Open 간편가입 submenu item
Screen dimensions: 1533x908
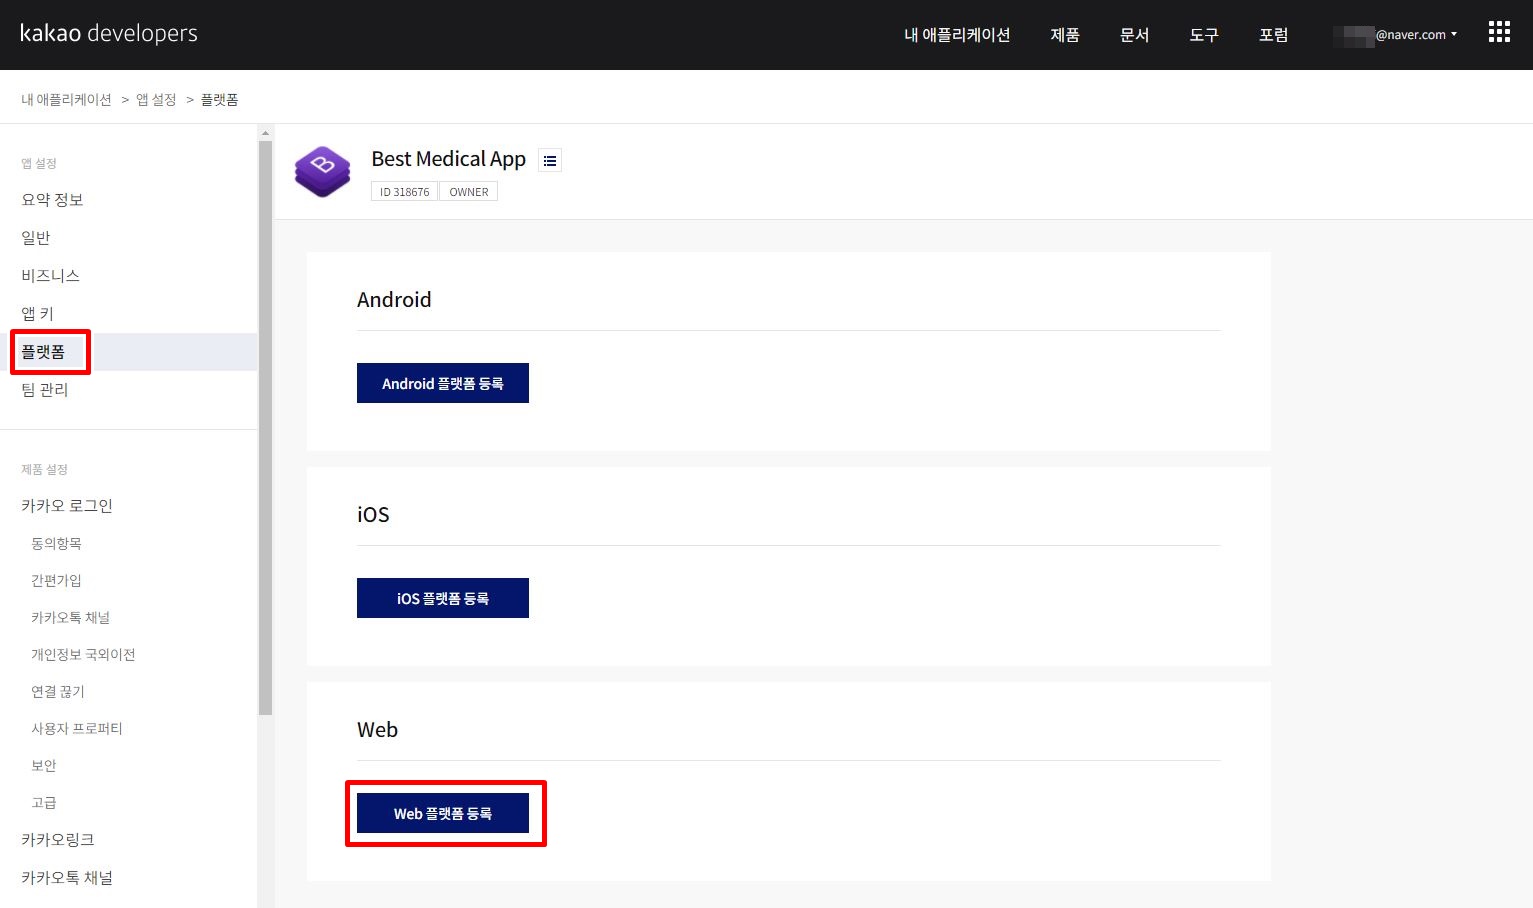point(56,581)
